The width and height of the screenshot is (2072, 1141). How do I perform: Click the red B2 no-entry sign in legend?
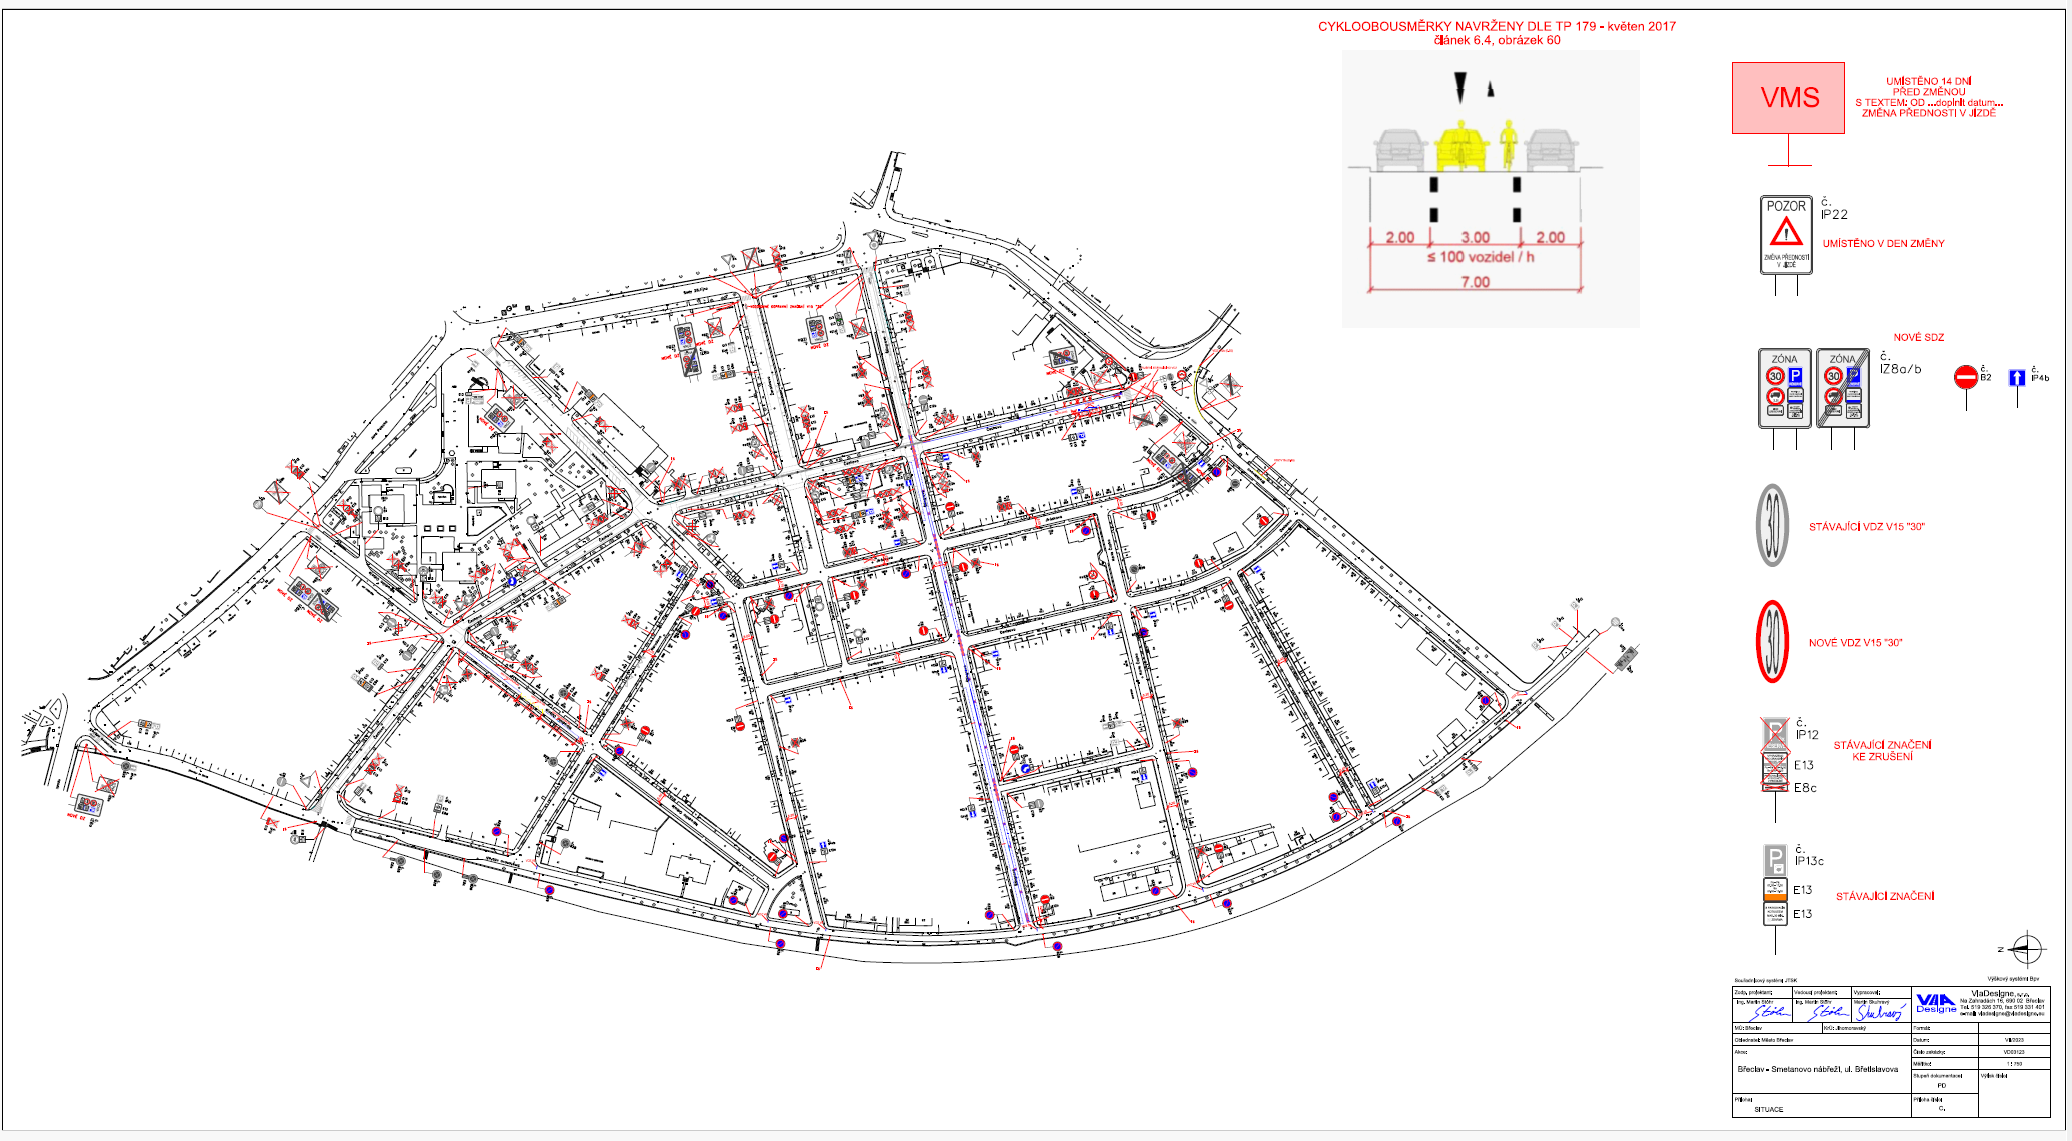(x=1965, y=377)
